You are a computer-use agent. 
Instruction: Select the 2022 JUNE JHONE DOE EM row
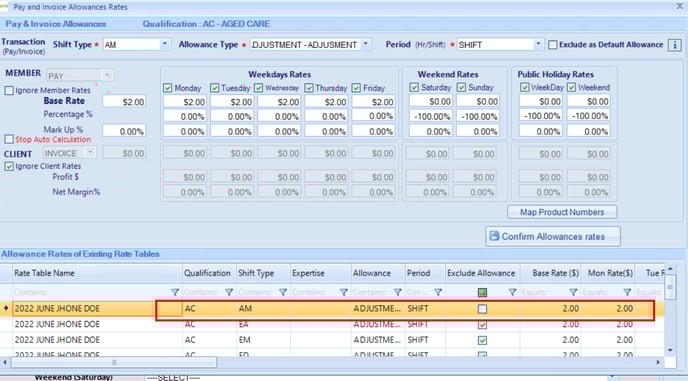pyautogui.click(x=332, y=340)
